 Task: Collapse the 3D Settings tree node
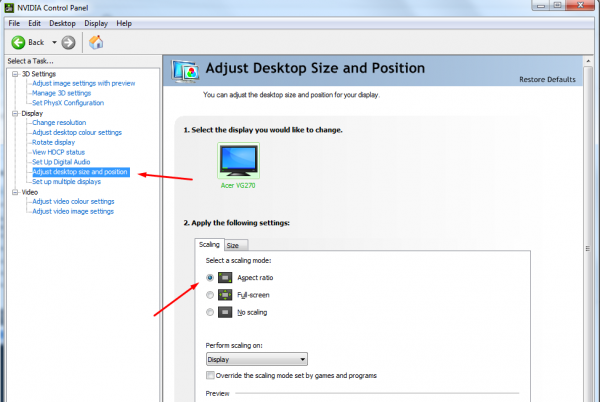tap(14, 74)
